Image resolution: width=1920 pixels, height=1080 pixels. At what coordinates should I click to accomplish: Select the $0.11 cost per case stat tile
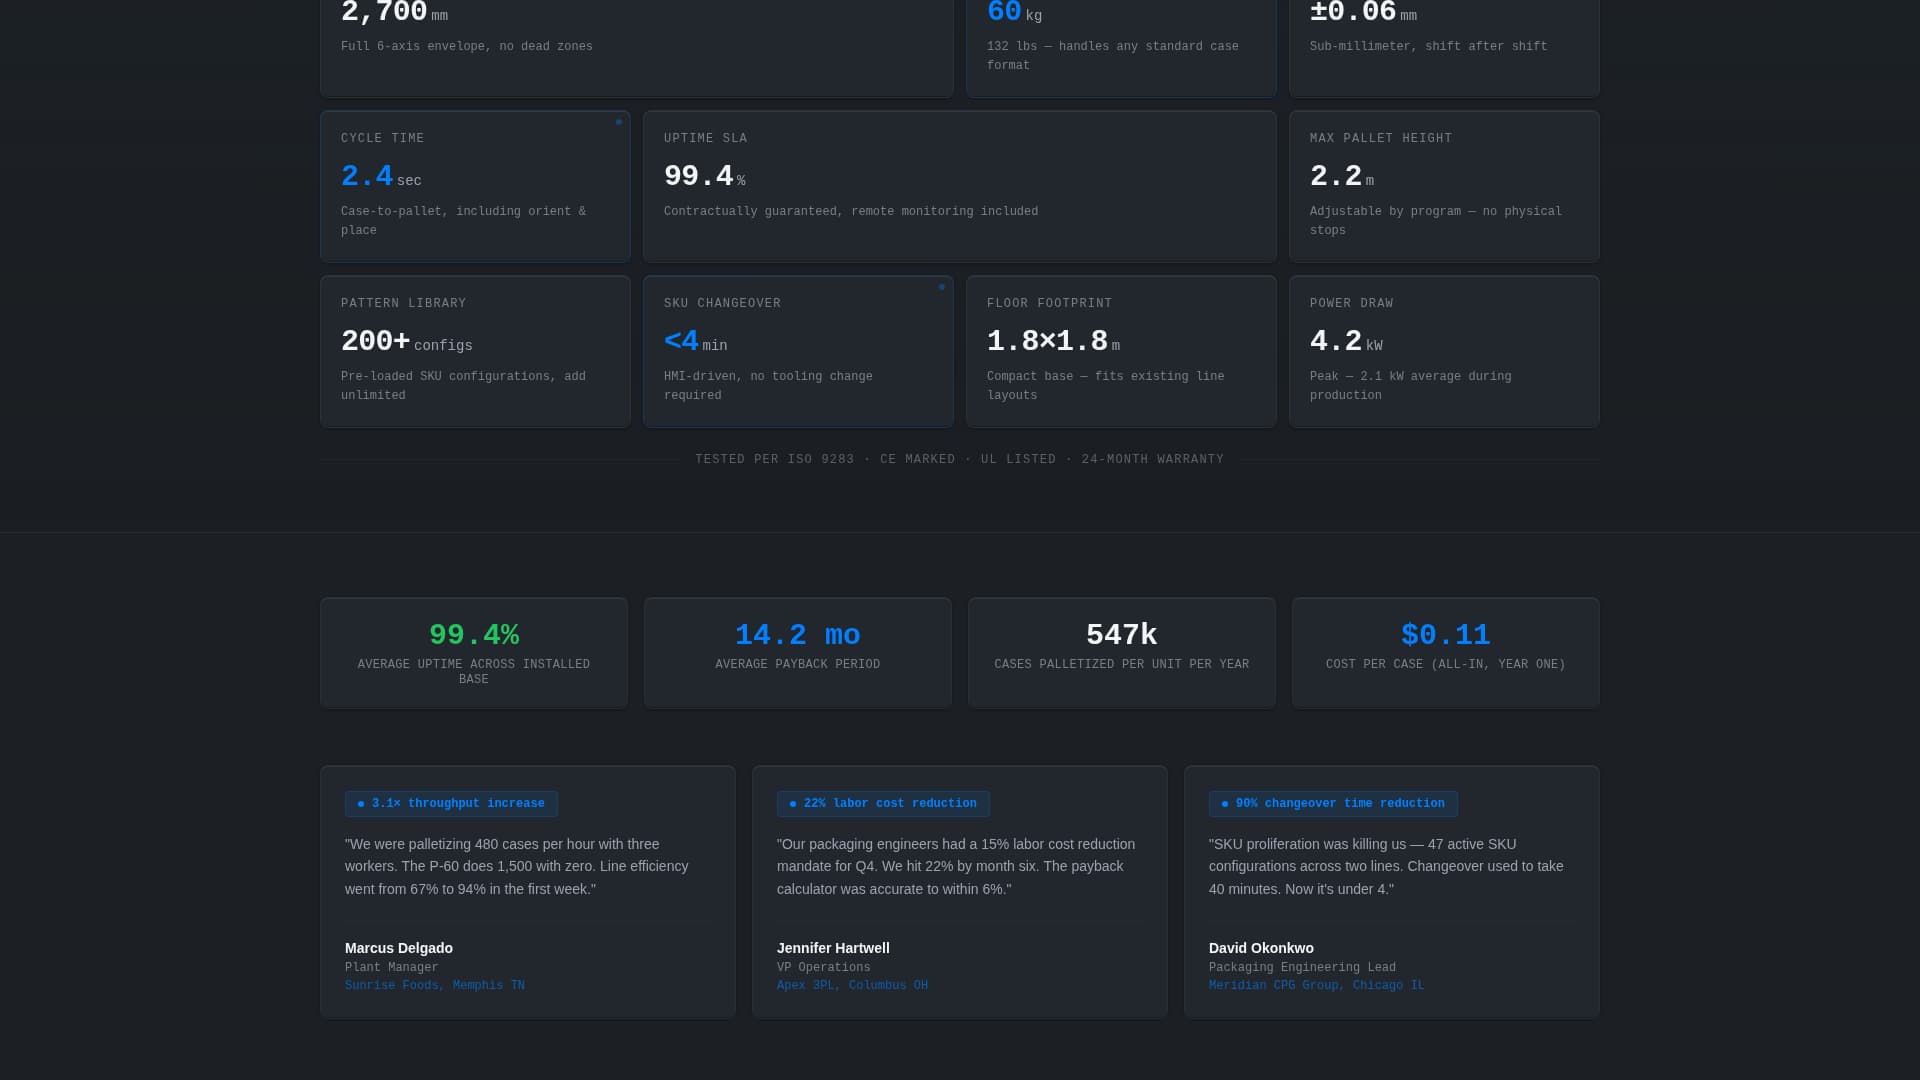(x=1445, y=652)
